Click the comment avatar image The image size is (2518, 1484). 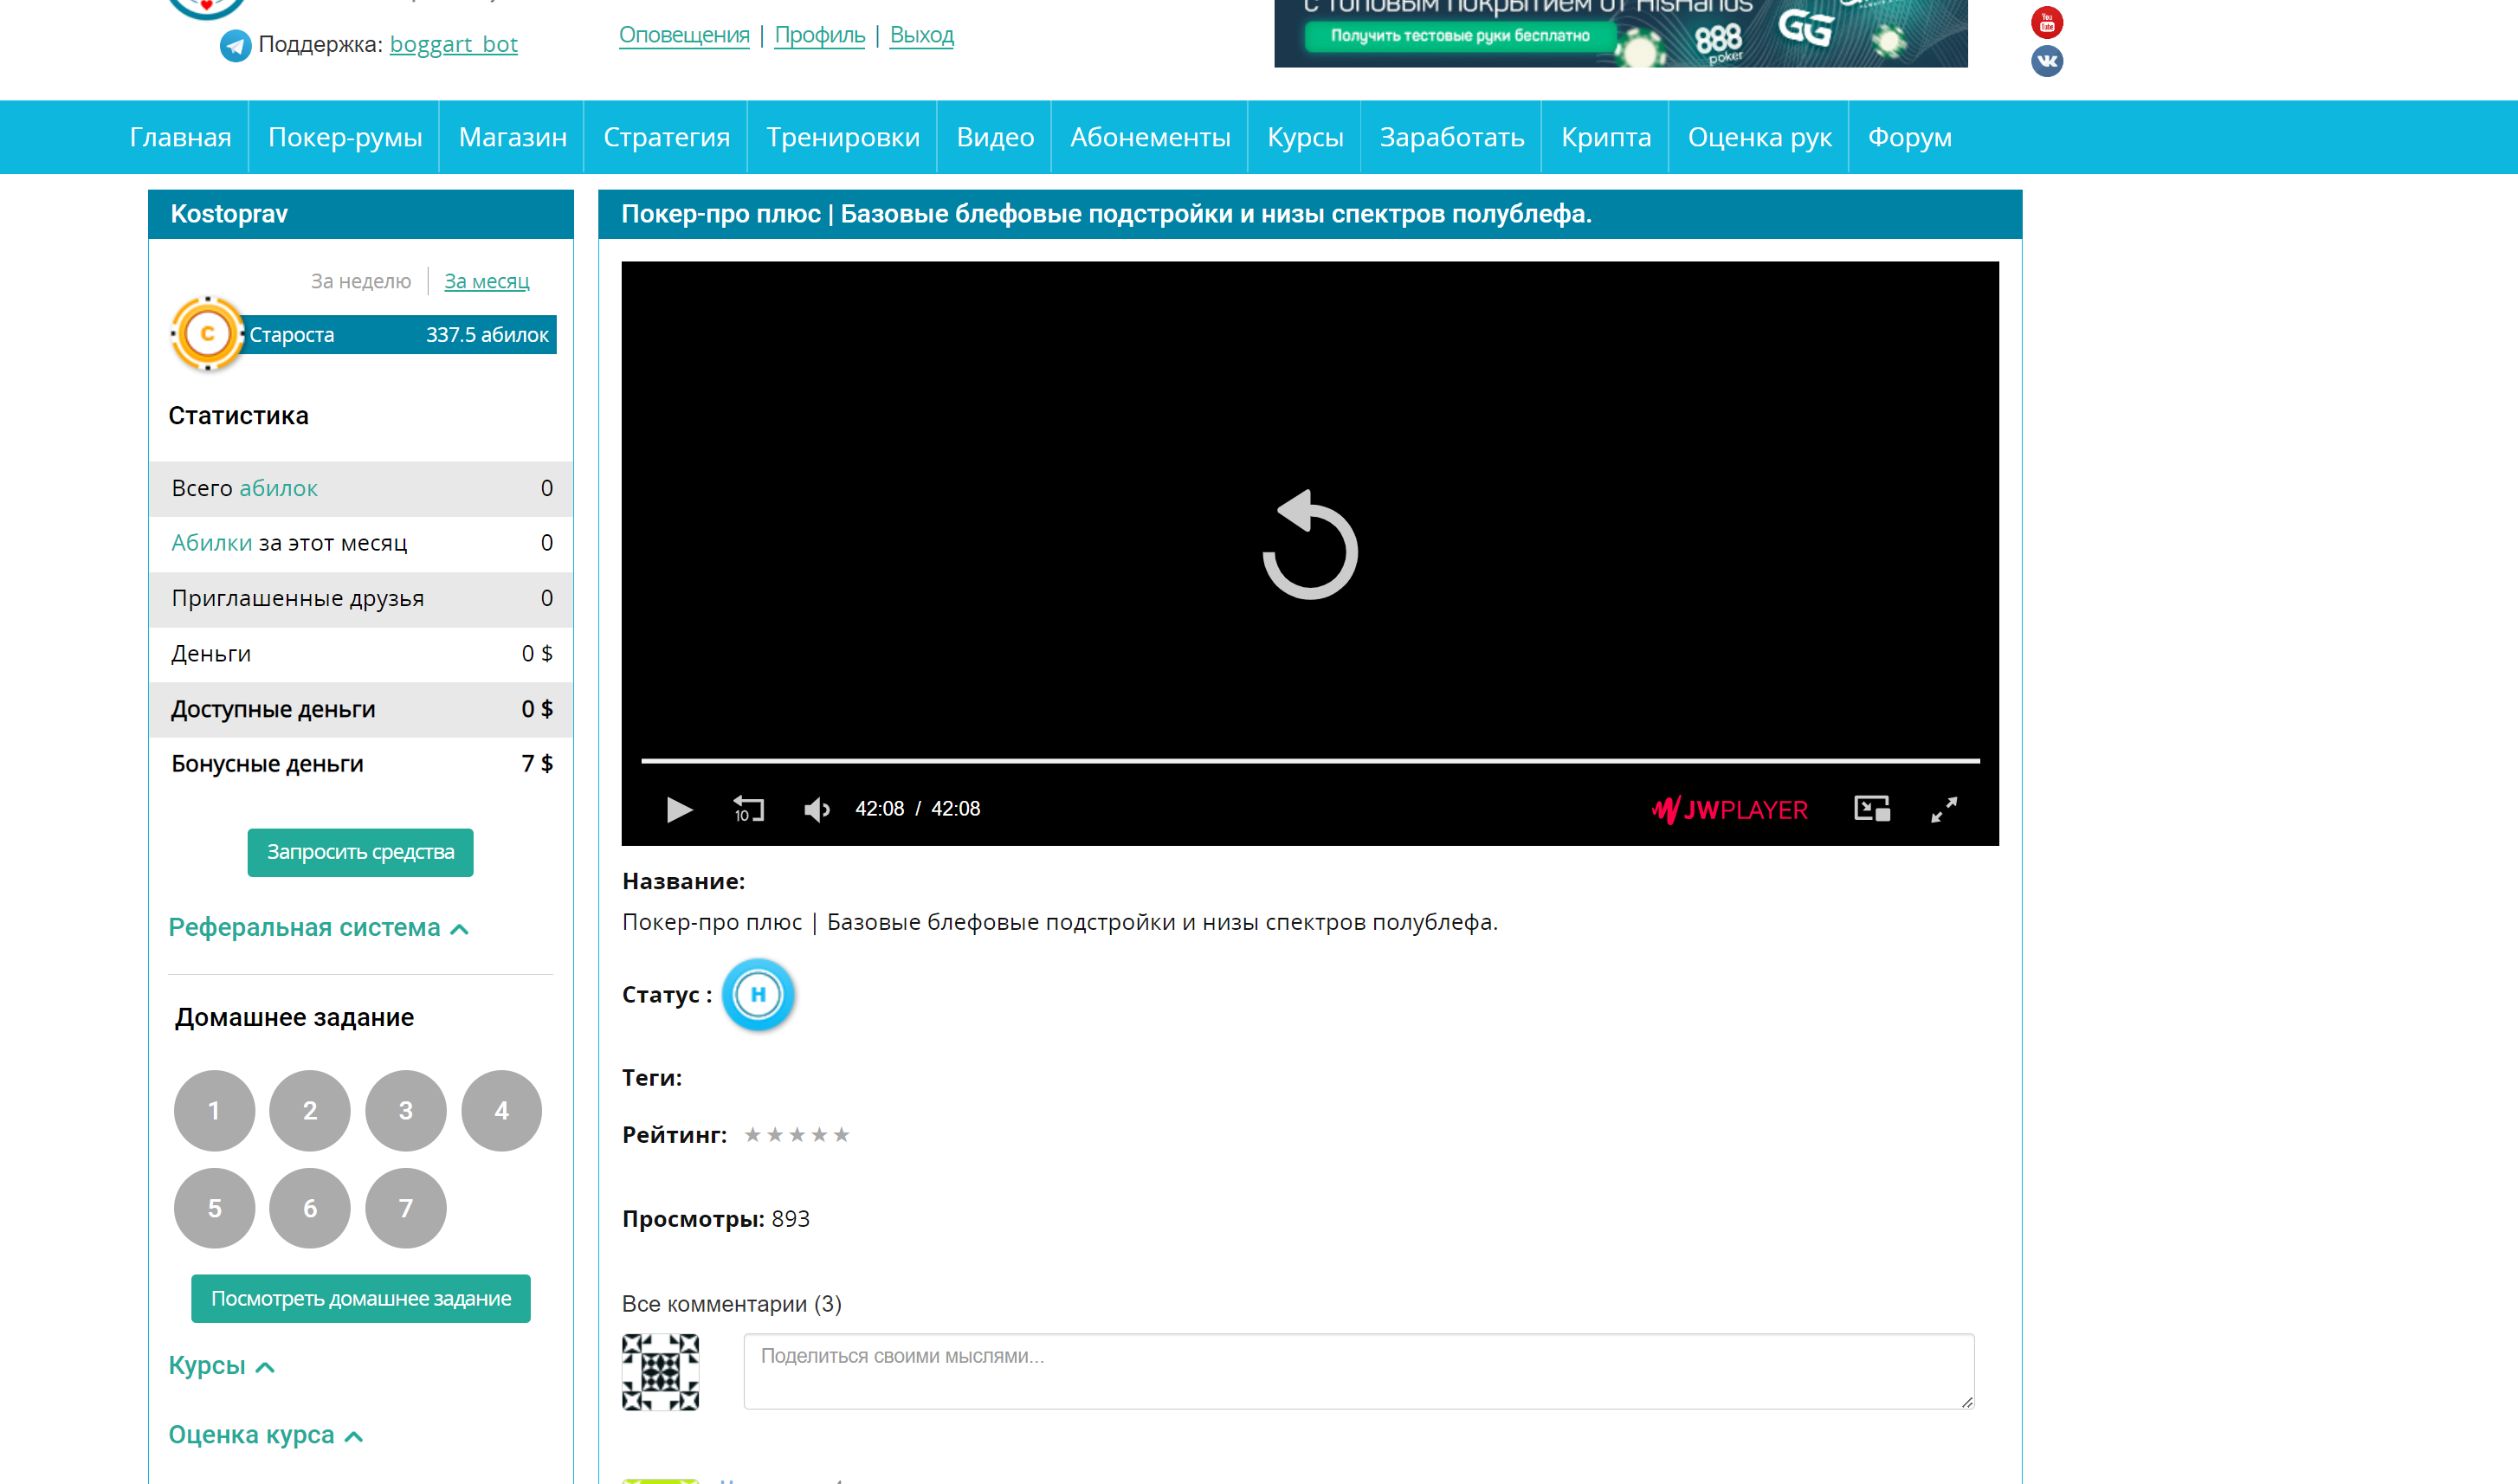[660, 1372]
